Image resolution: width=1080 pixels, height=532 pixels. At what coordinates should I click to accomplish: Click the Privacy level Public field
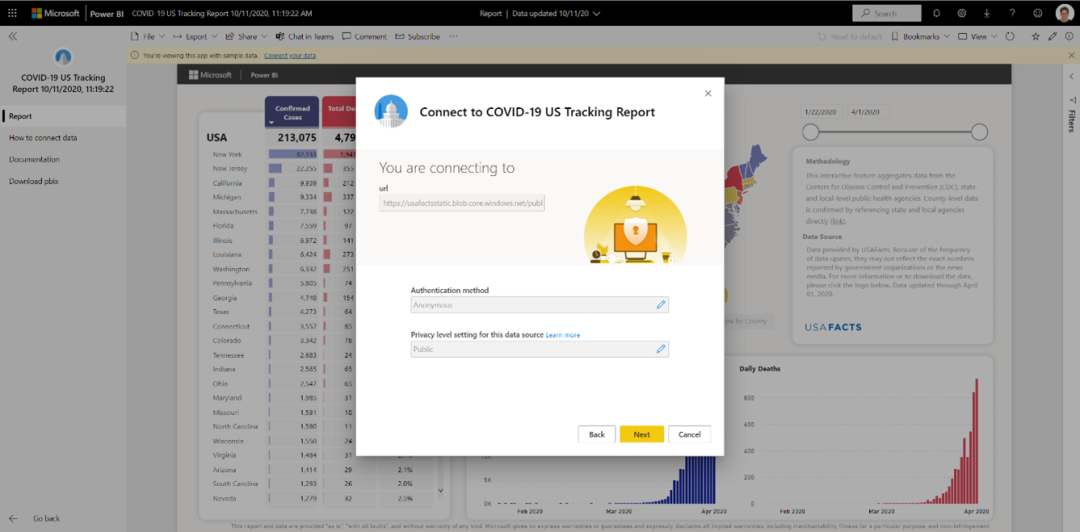[539, 349]
